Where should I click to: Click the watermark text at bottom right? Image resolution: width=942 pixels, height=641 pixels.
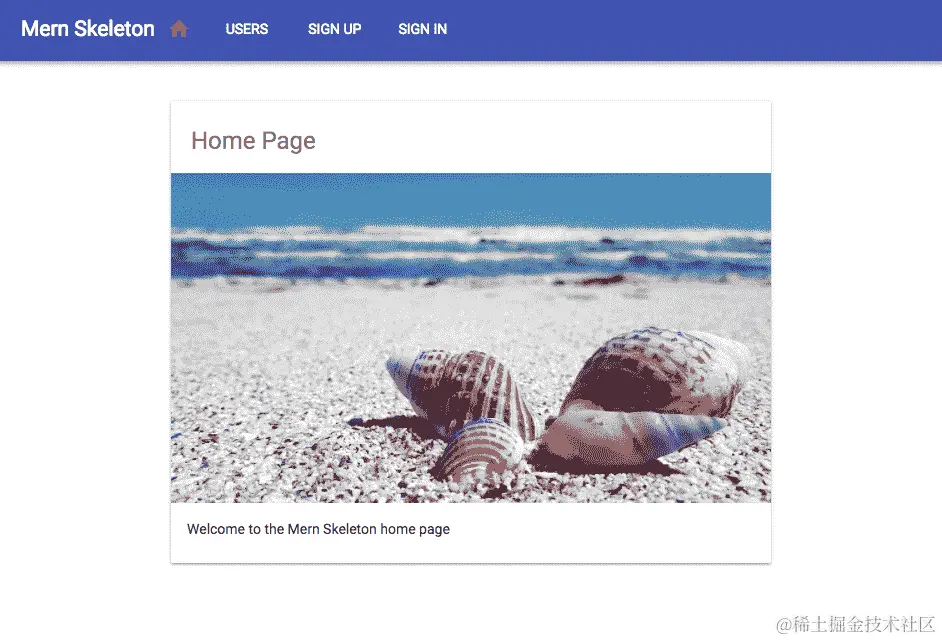855,625
